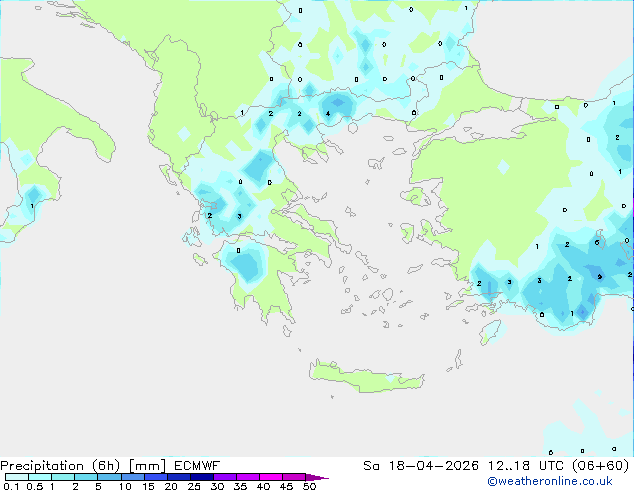The width and height of the screenshot is (634, 490).
Task: Click the 15–20 mm legend color swatch
Action: click(x=156, y=477)
